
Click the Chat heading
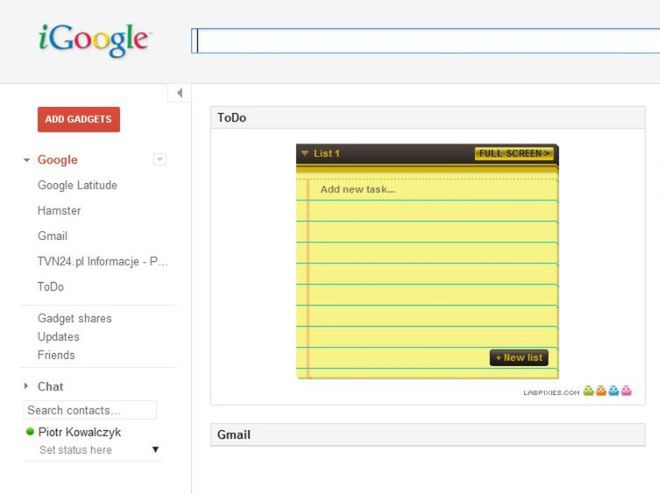[x=50, y=386]
